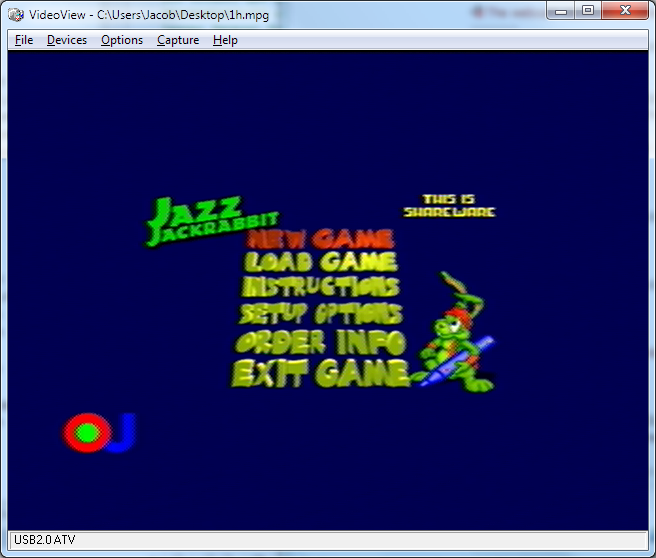Image resolution: width=656 pixels, height=558 pixels.
Task: Click the 'Order Info' entry in video
Action: tap(320, 342)
